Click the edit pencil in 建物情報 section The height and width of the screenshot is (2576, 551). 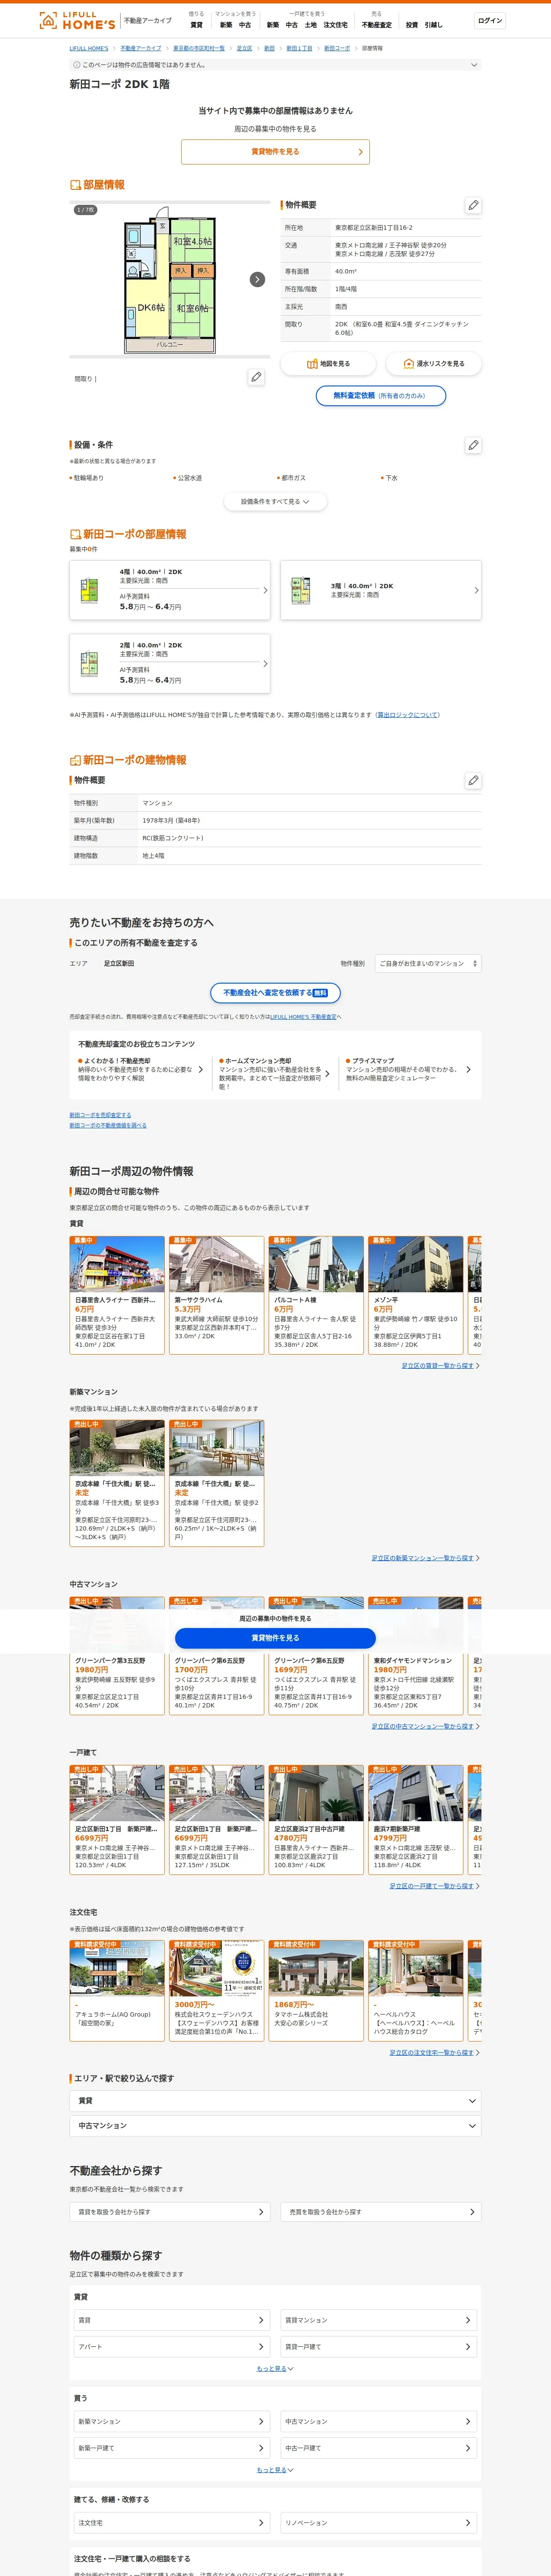click(473, 780)
